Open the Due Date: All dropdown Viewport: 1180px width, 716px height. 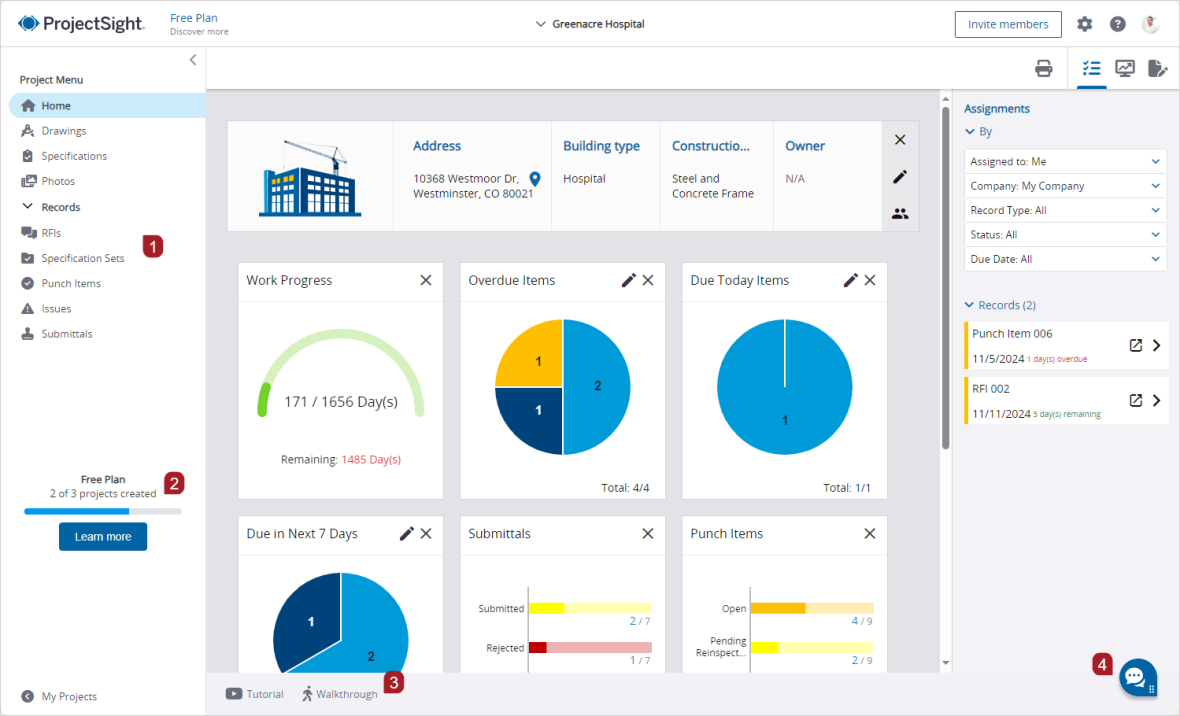1065,259
